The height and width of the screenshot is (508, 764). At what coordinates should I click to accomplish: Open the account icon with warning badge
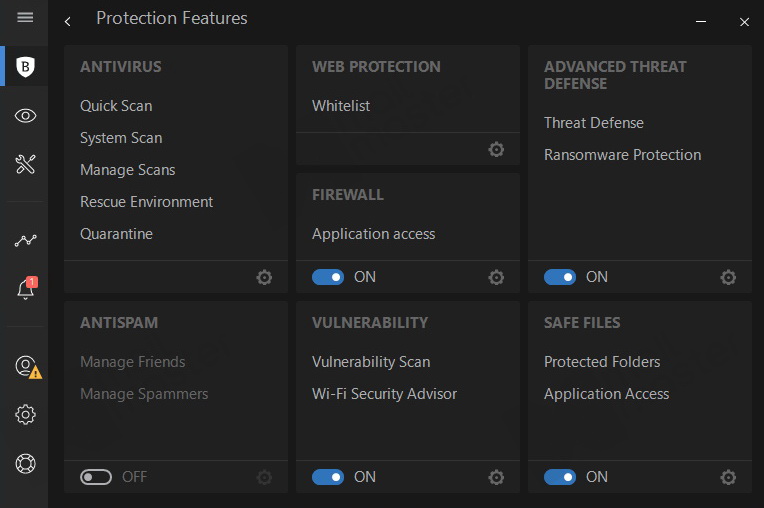(x=27, y=366)
